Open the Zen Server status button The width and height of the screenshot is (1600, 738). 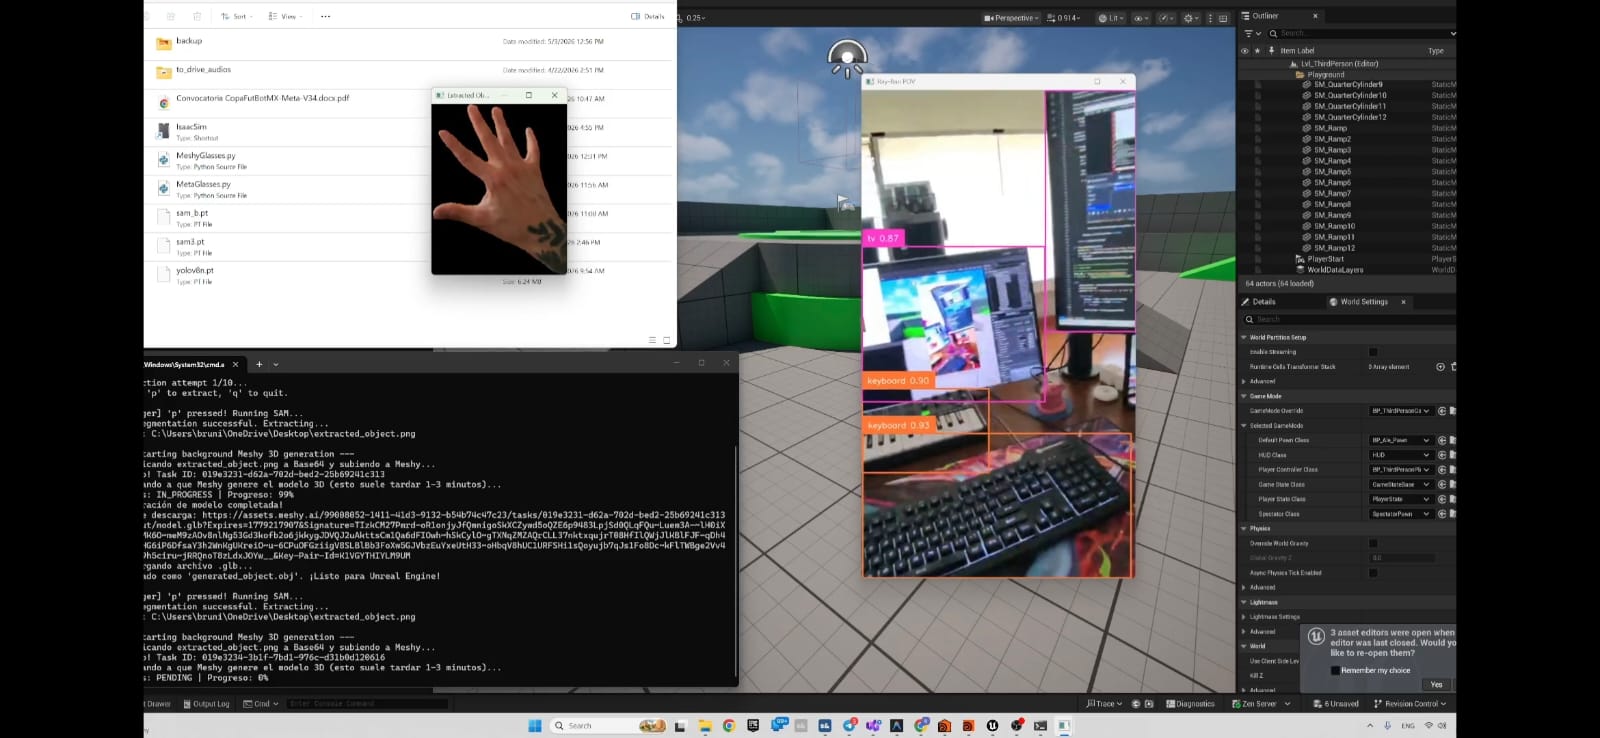coord(1262,704)
